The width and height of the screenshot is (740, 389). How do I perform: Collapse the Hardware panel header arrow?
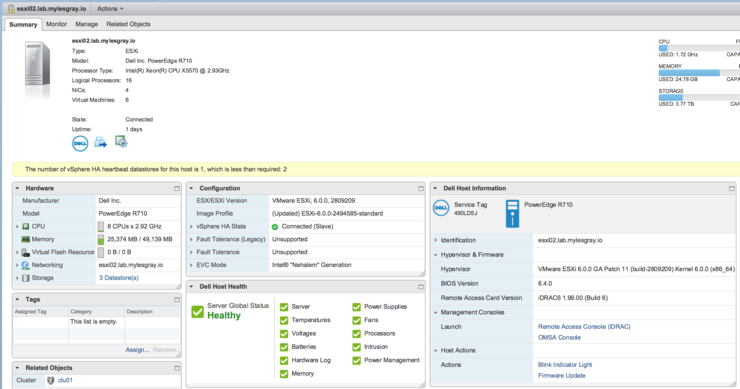pyautogui.click(x=17, y=188)
